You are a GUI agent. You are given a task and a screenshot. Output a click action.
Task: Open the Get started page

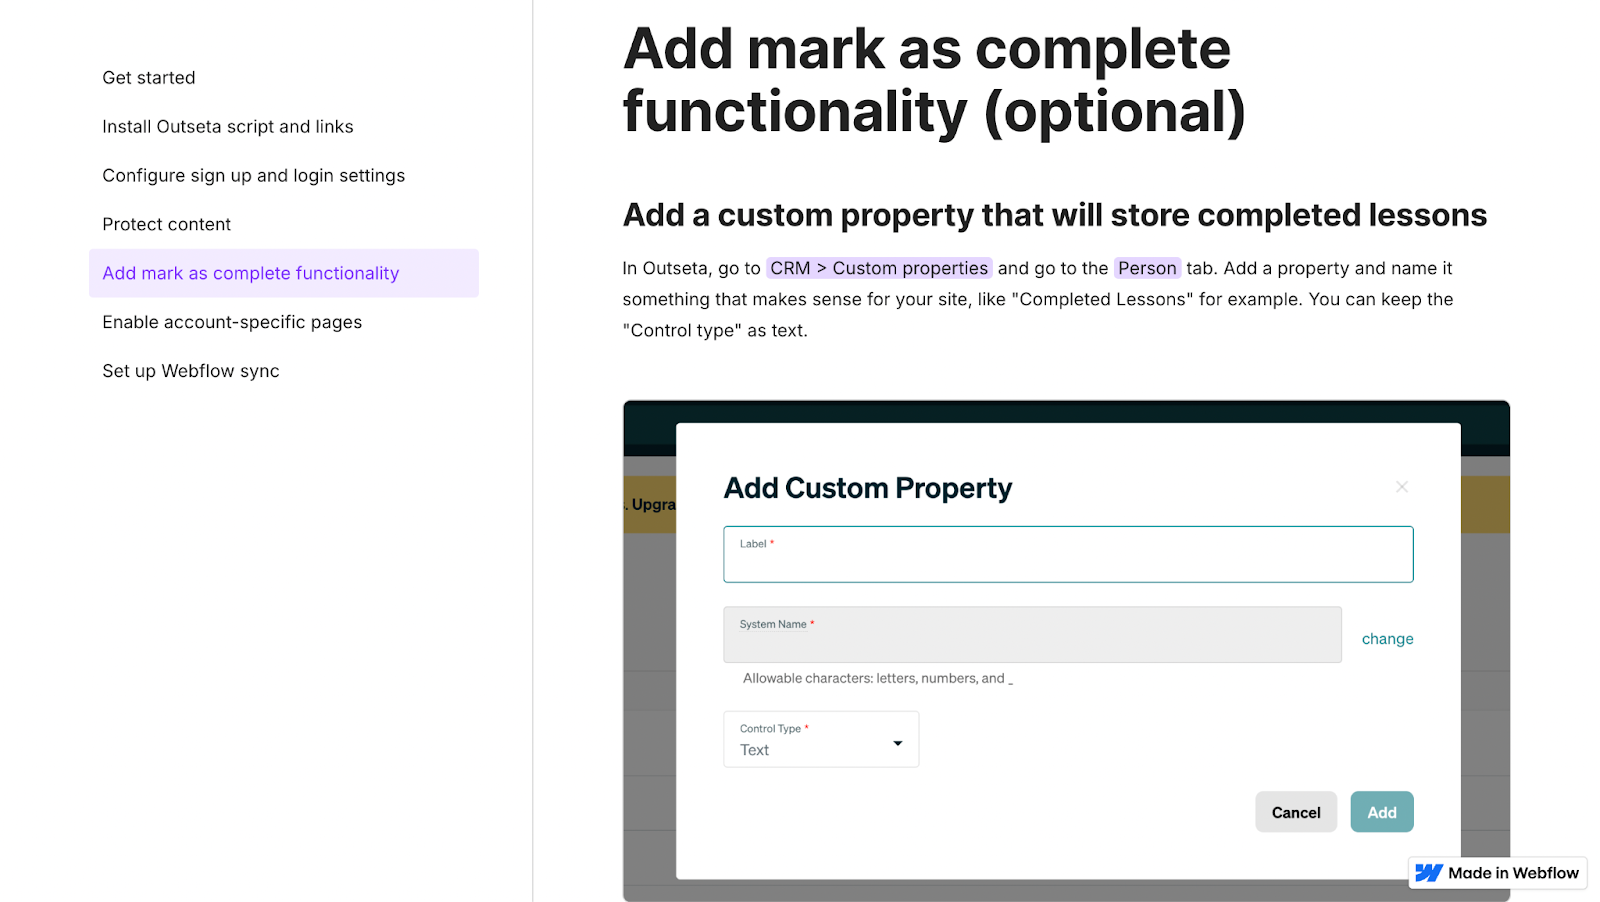(149, 78)
